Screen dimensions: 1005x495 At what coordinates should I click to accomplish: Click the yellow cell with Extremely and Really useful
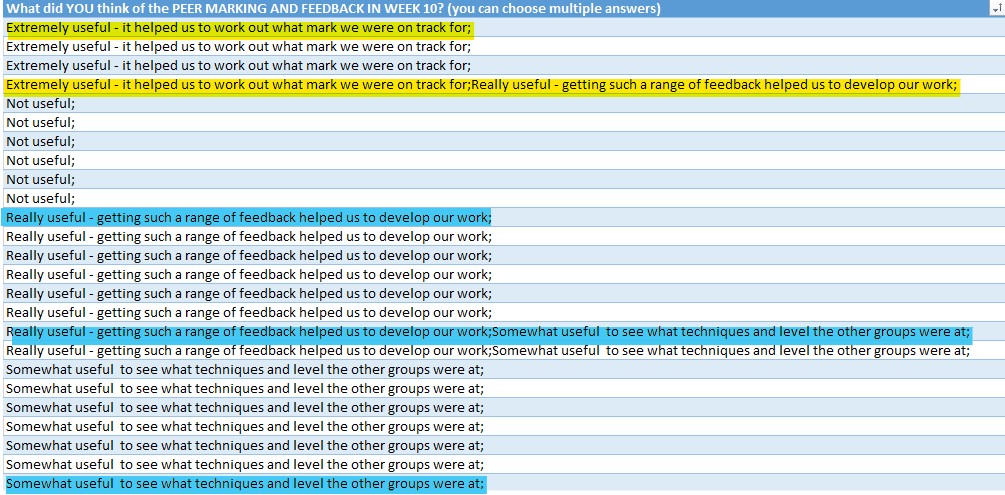[x=481, y=85]
